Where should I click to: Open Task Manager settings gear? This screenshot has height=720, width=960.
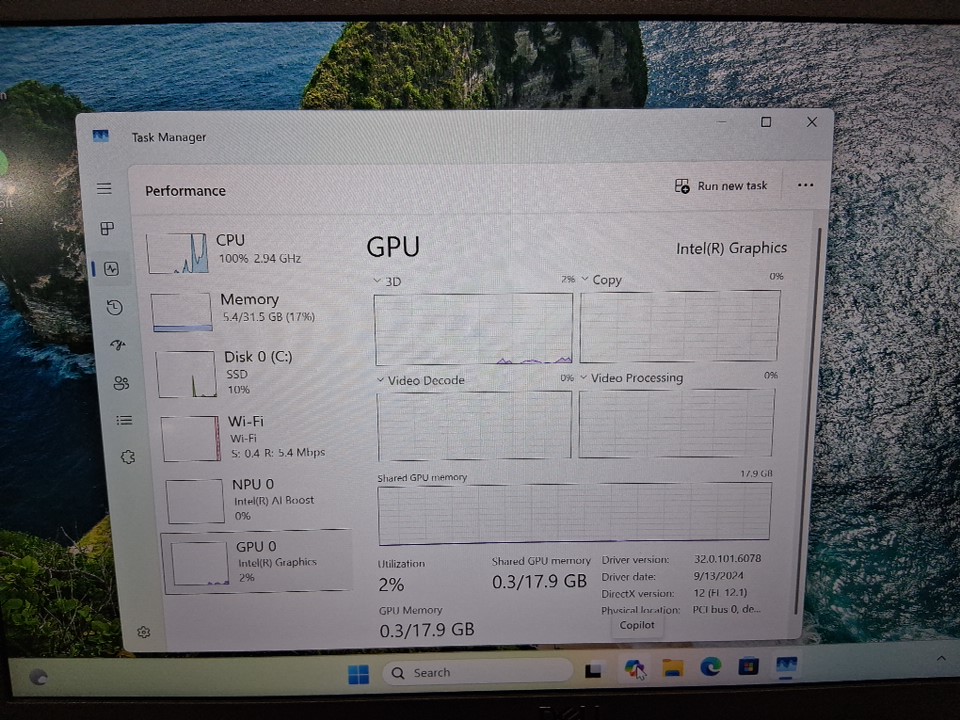(x=144, y=632)
